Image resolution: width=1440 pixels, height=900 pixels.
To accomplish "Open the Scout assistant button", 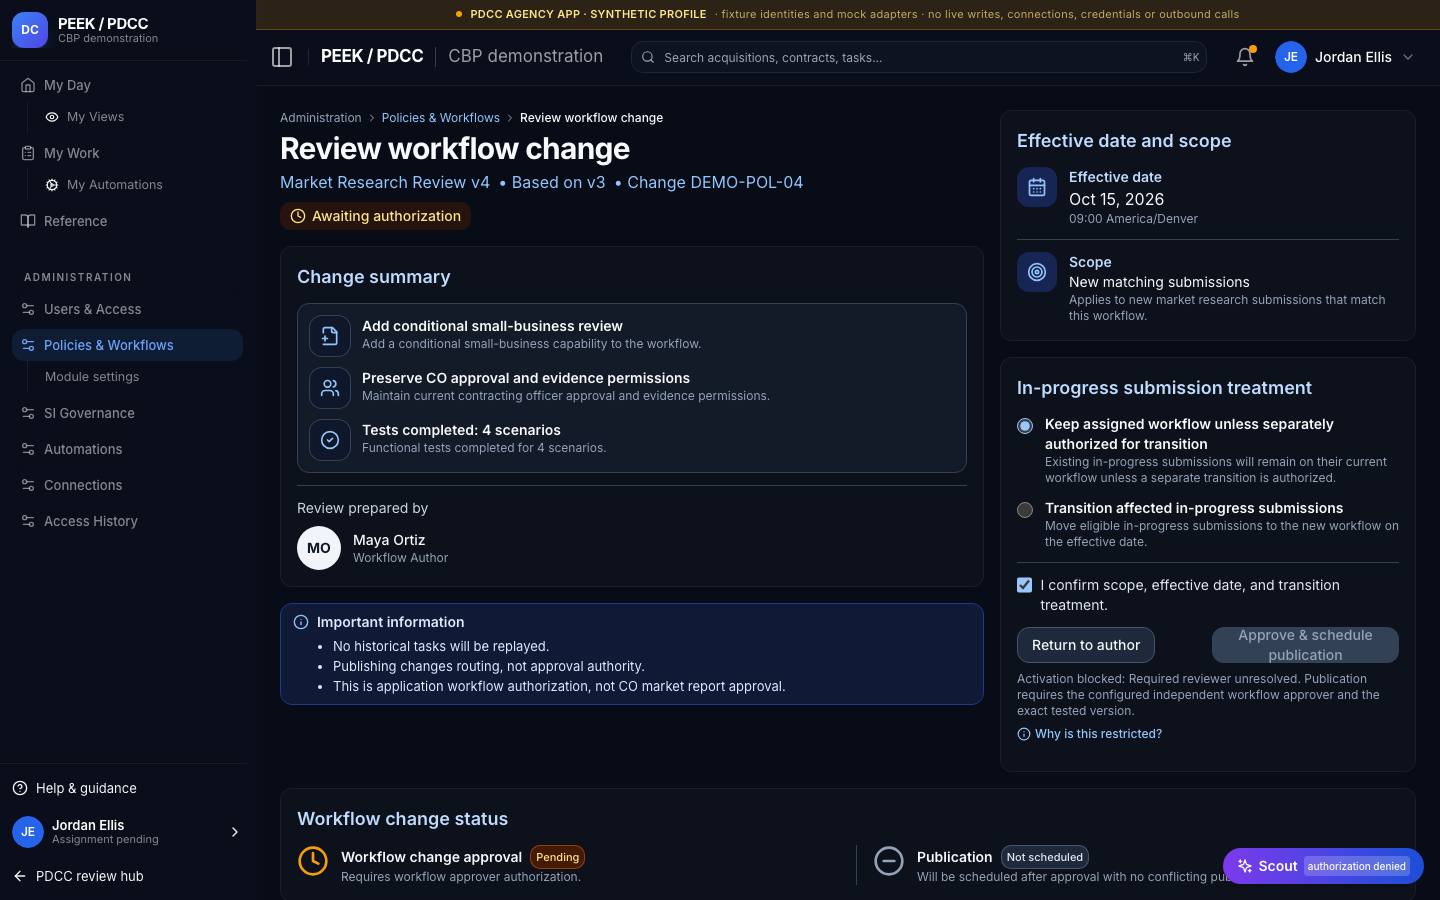I will tap(1323, 866).
